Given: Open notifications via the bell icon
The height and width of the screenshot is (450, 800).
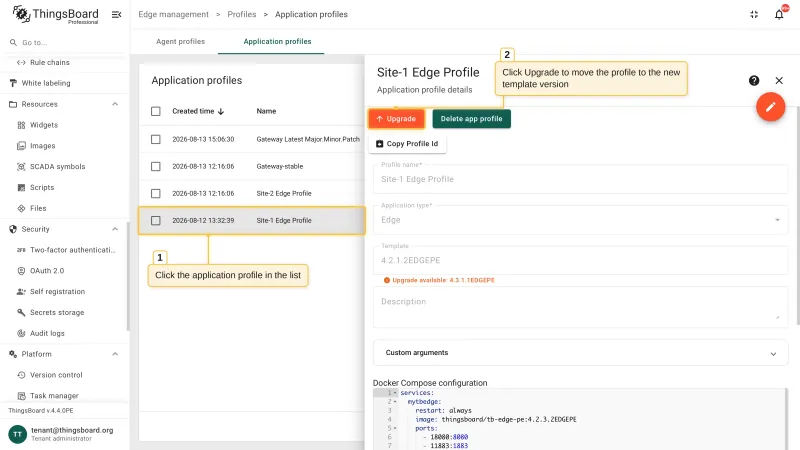Looking at the screenshot, I should [779, 14].
